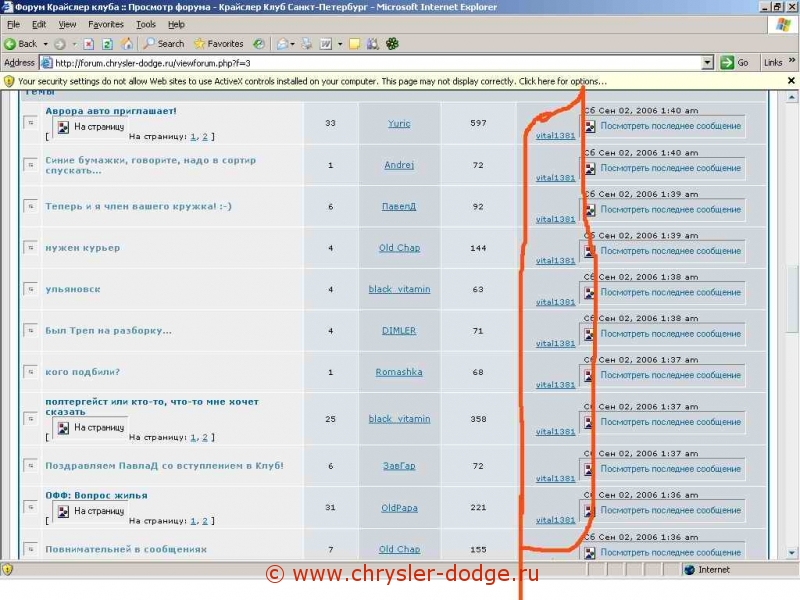The image size is (800, 600).
Task: Click the topic icon beside Аврора авто приглашает
Action: (31, 122)
